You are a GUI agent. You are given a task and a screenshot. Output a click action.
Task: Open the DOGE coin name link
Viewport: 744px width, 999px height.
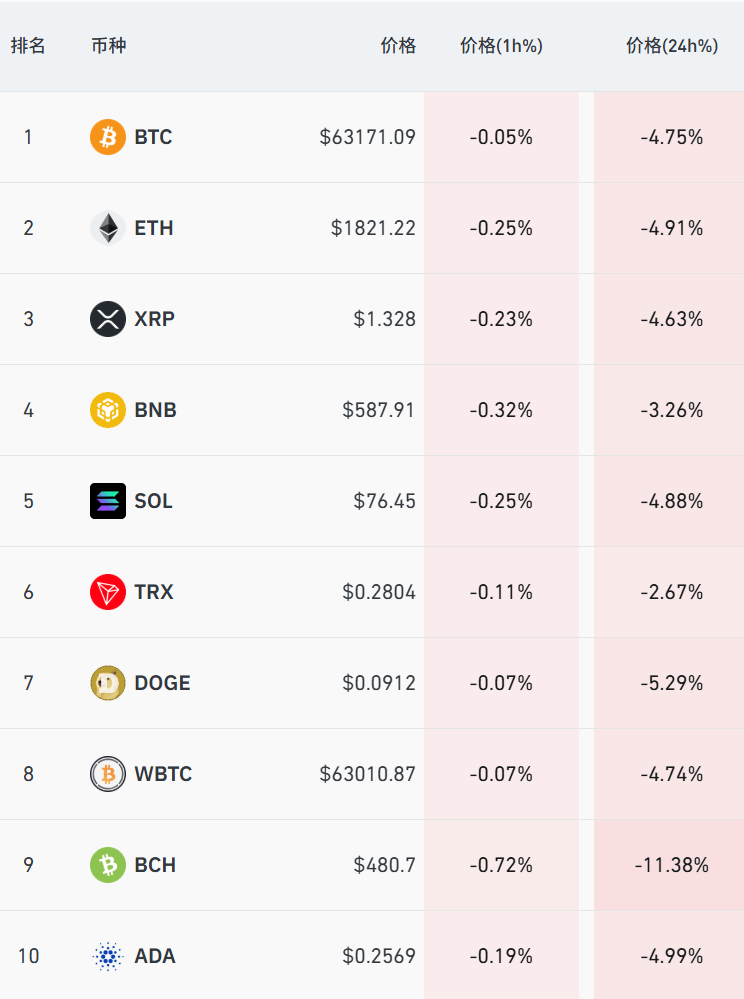162,683
